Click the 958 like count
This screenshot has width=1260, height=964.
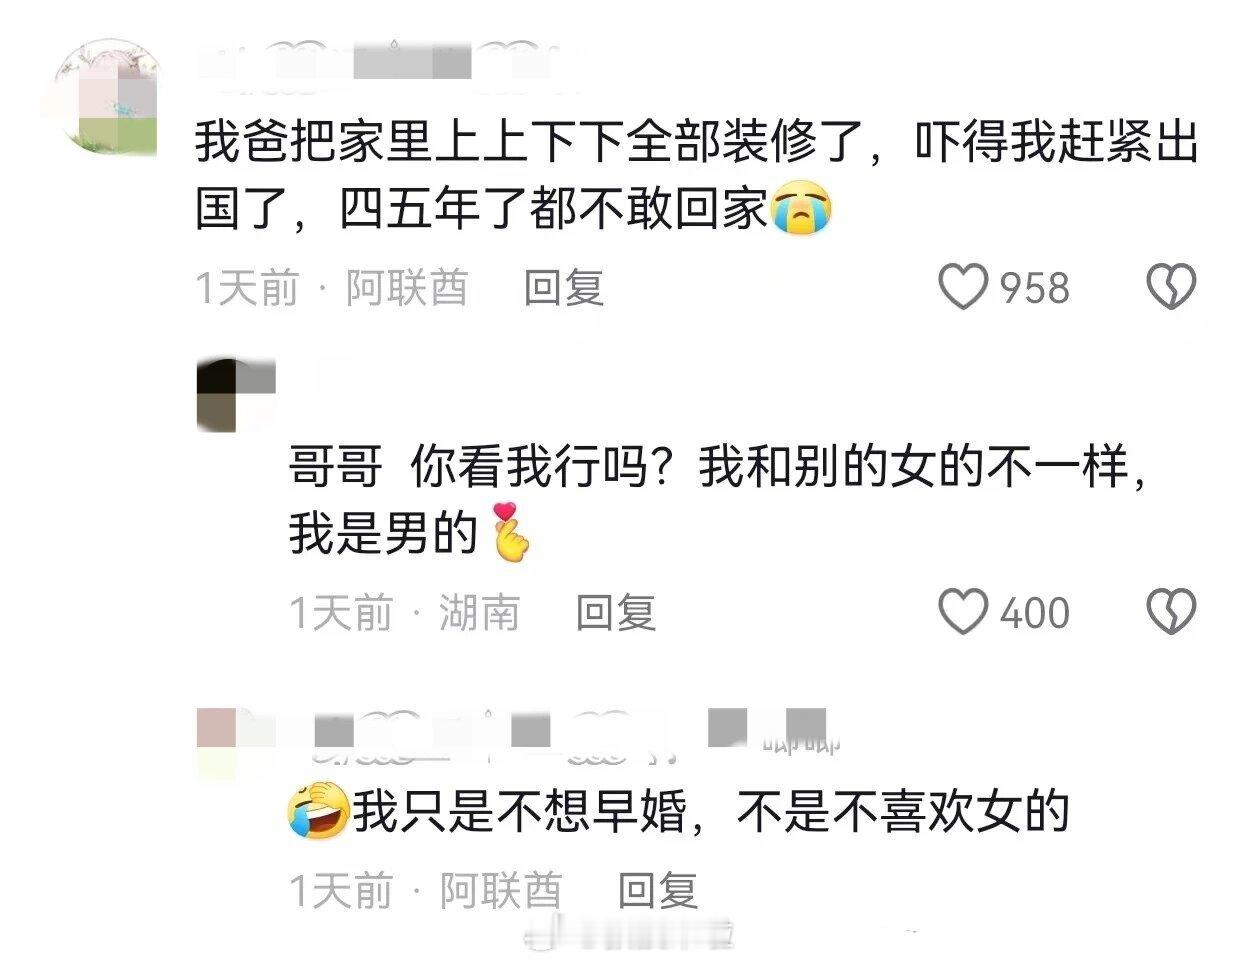(1035, 288)
